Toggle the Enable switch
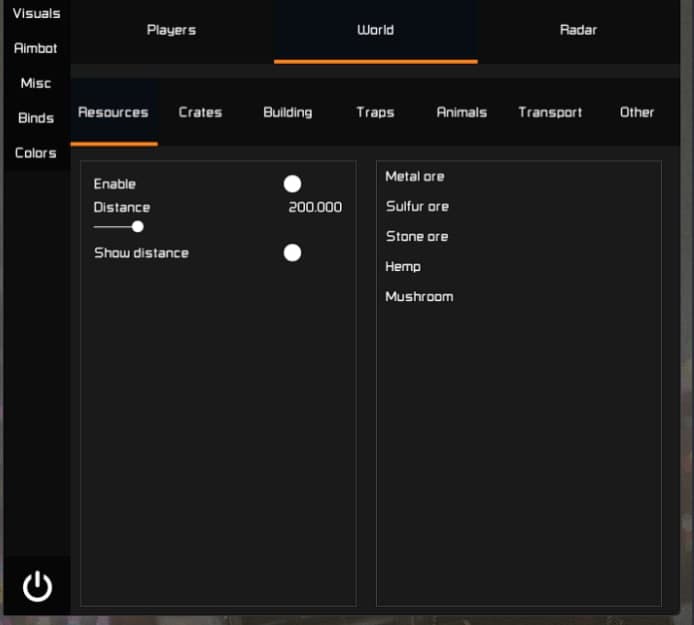 click(292, 184)
